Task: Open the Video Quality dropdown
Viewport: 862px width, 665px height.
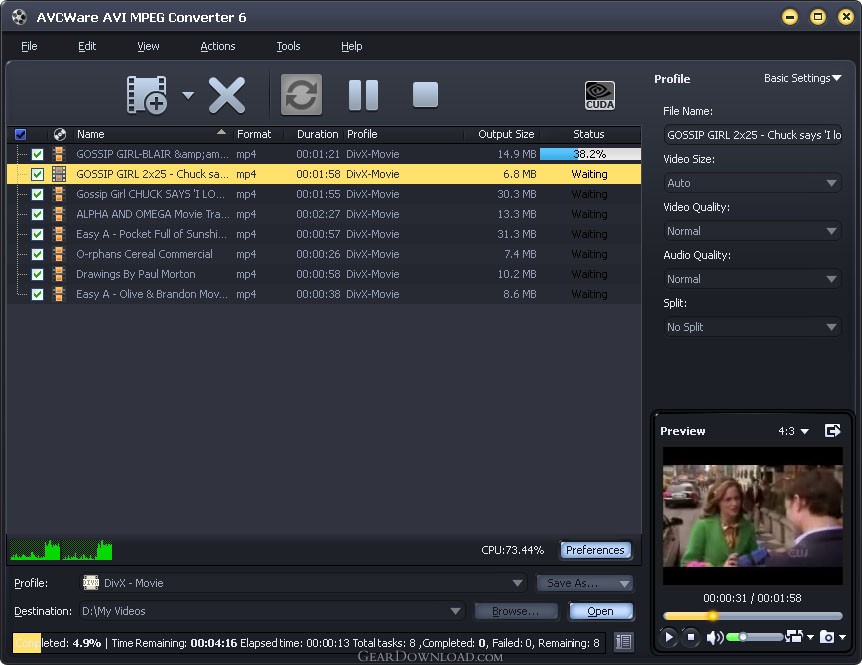Action: (752, 231)
